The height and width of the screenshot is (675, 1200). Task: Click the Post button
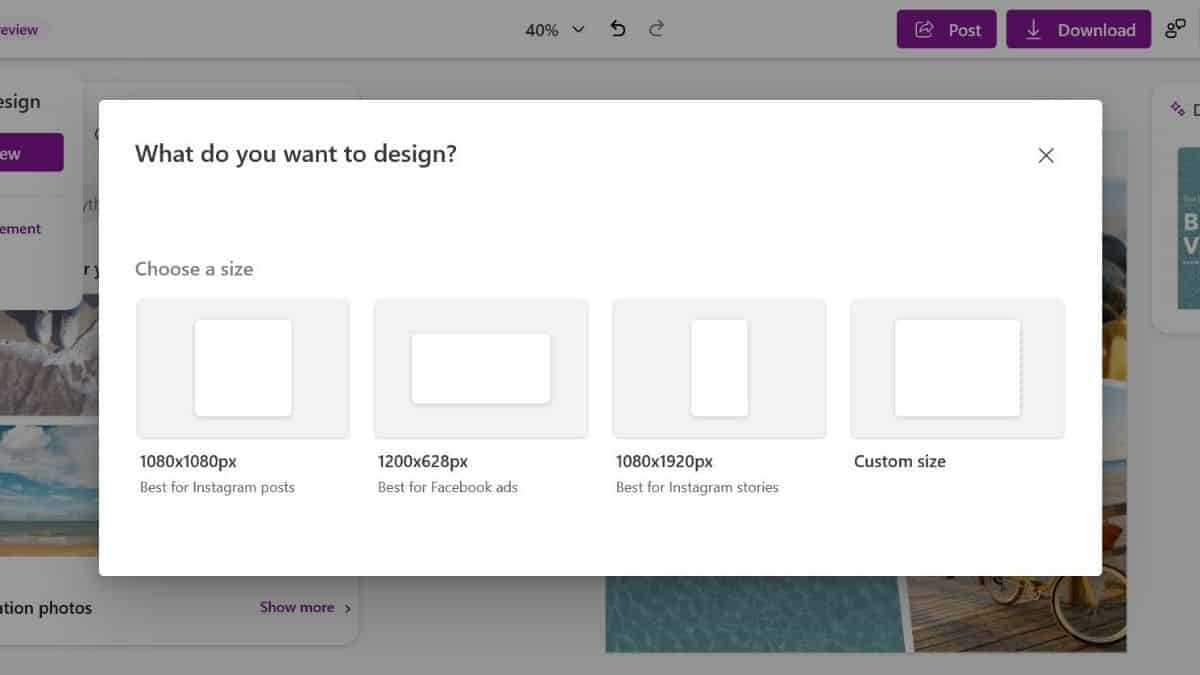[946, 29]
